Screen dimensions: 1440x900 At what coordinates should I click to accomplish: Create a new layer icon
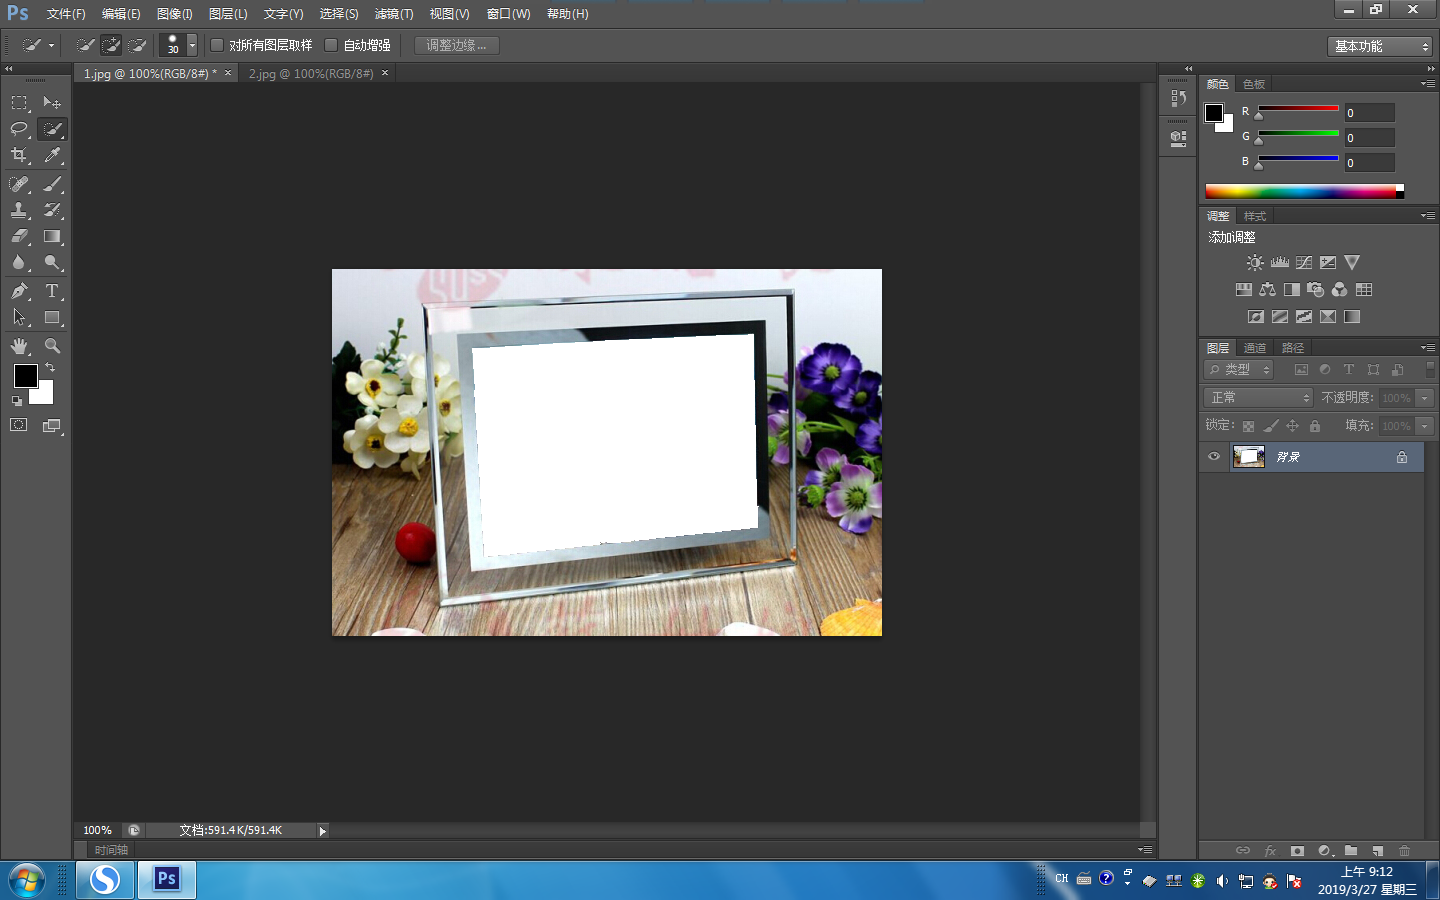tap(1378, 851)
